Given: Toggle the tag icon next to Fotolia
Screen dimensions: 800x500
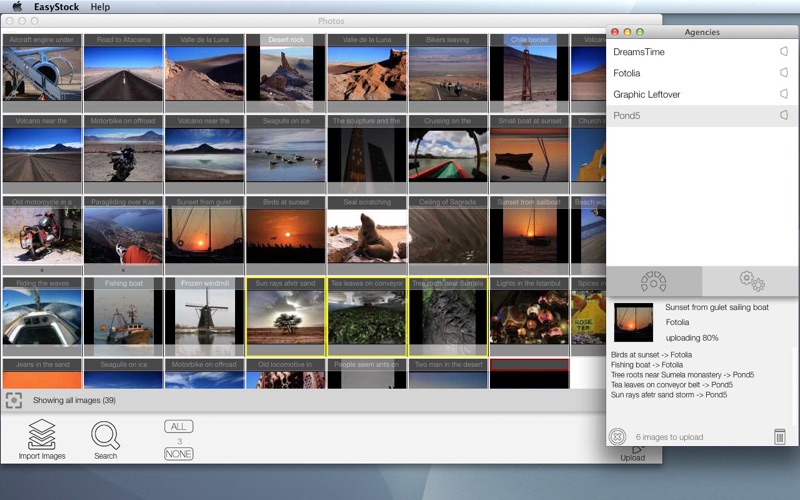Looking at the screenshot, I should pos(784,73).
